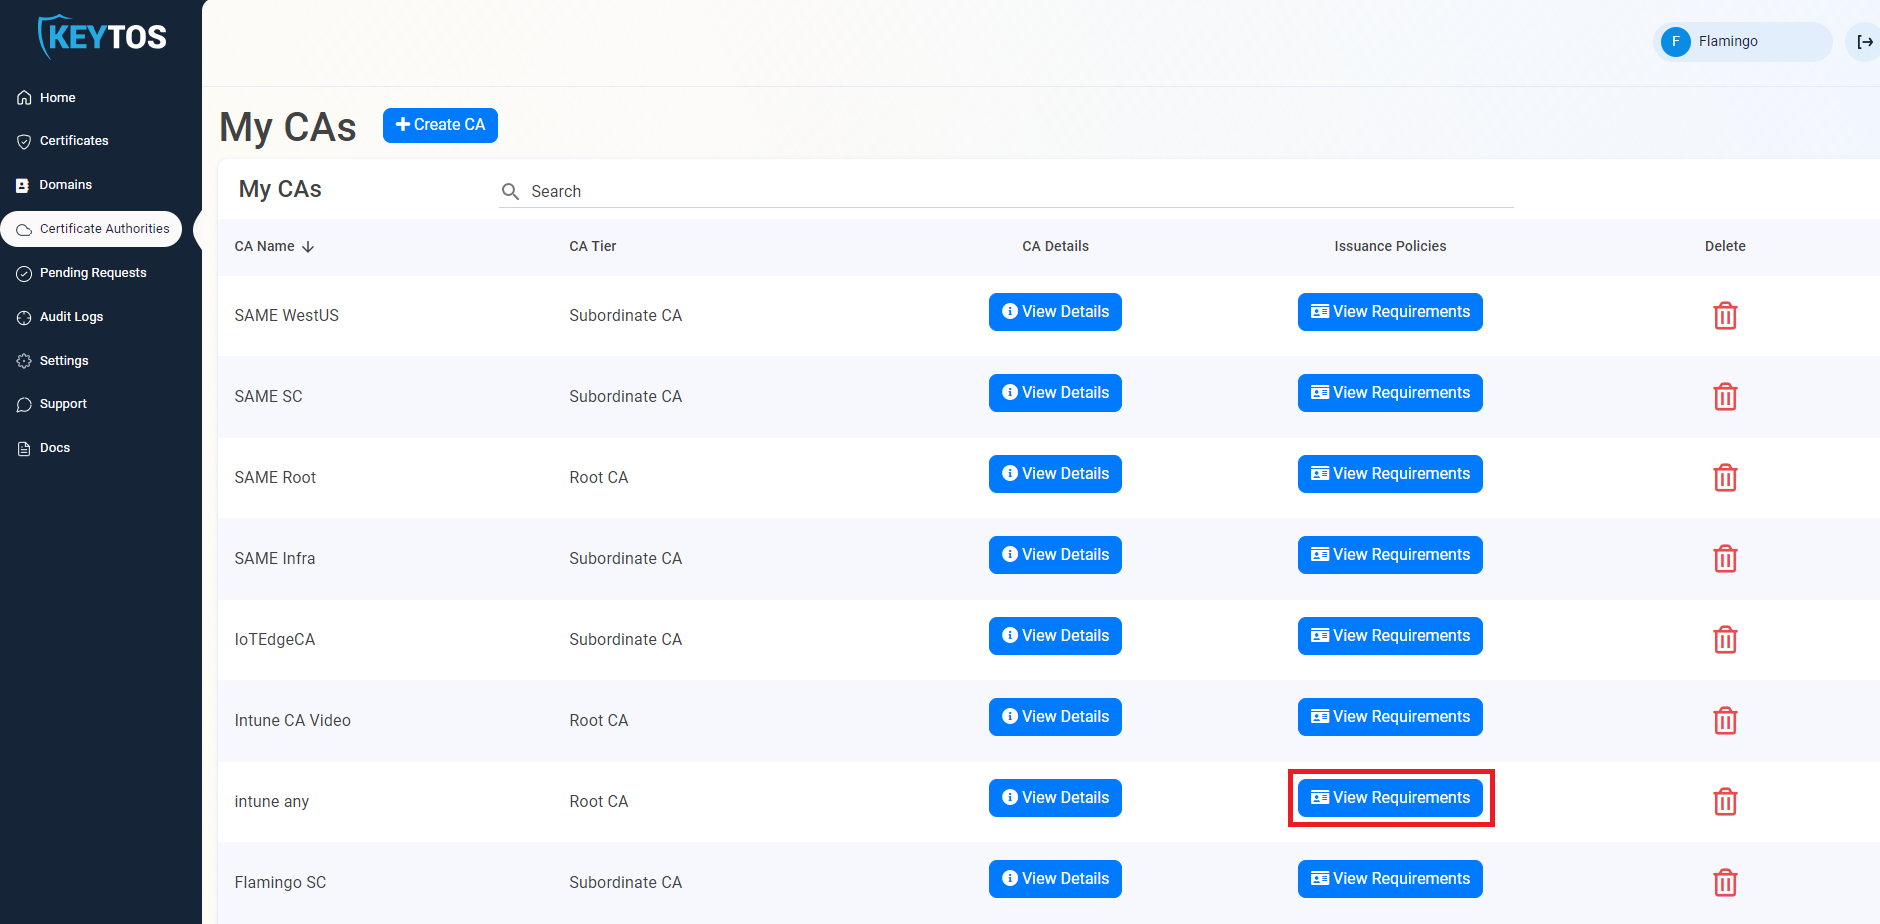Viewport: 1880px width, 924px height.
Task: Delete the intune any root CA
Action: click(1725, 801)
